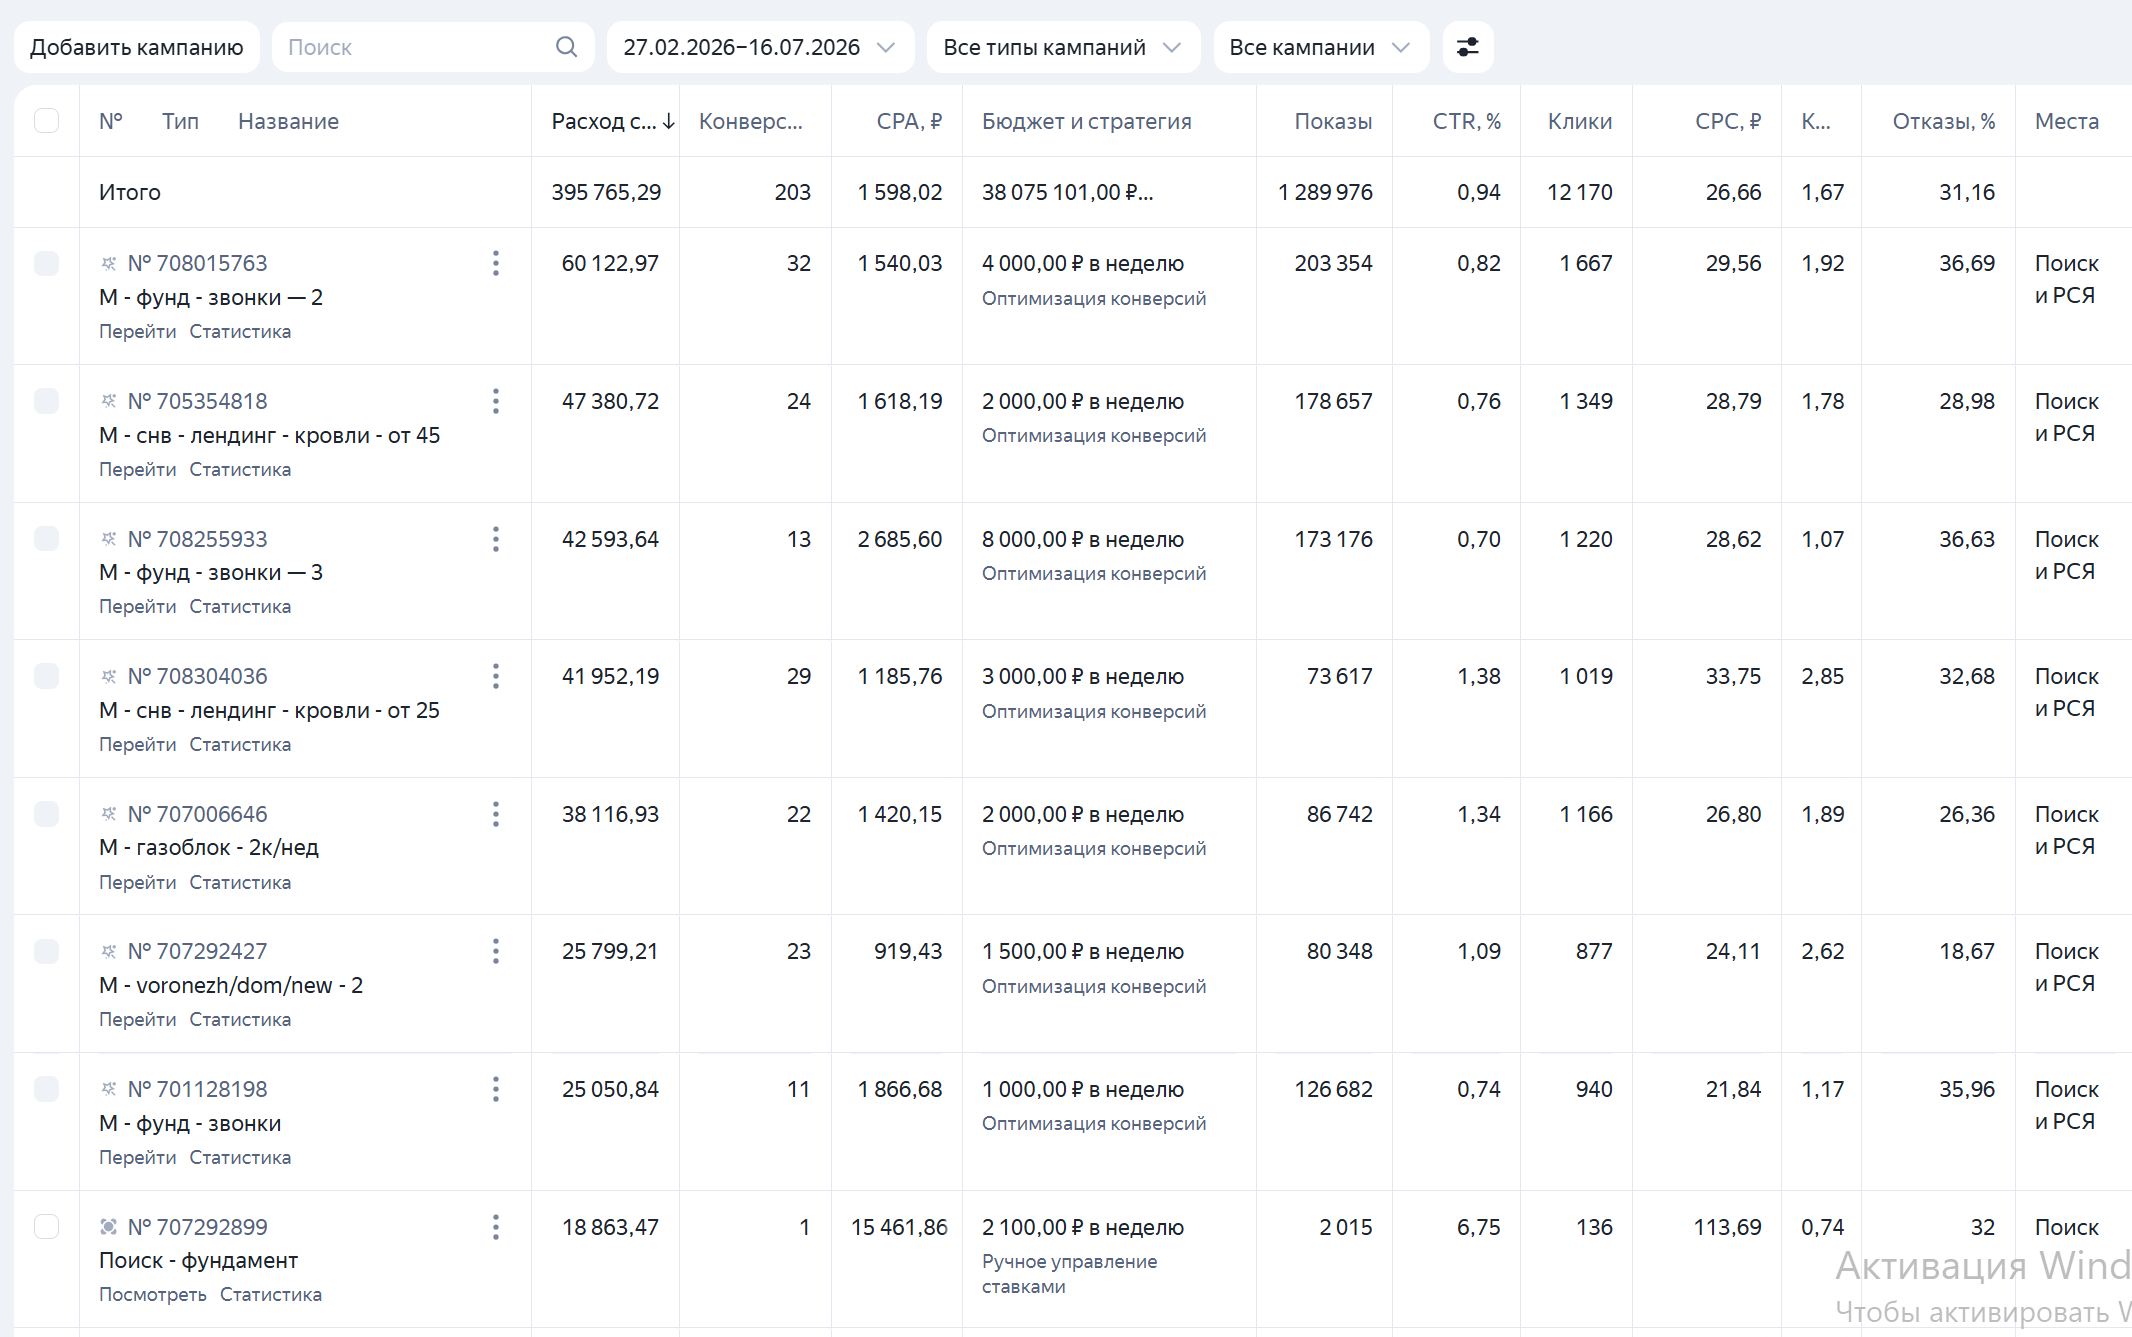
Task: Click Перейти link under М - фунд - звонки — 3
Action: 137,606
